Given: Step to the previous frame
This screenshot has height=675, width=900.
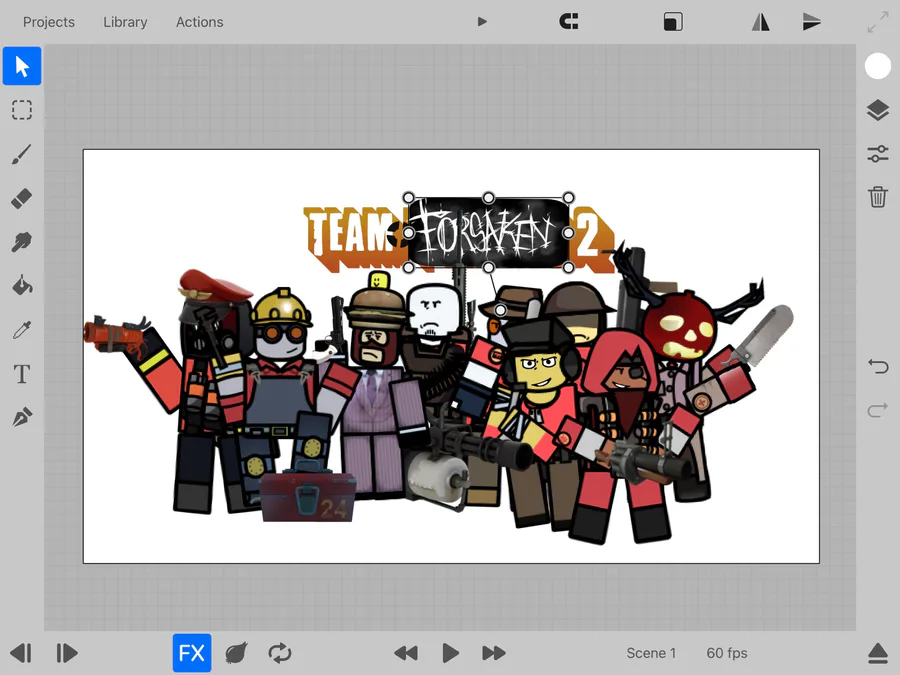Looking at the screenshot, I should [x=21, y=653].
